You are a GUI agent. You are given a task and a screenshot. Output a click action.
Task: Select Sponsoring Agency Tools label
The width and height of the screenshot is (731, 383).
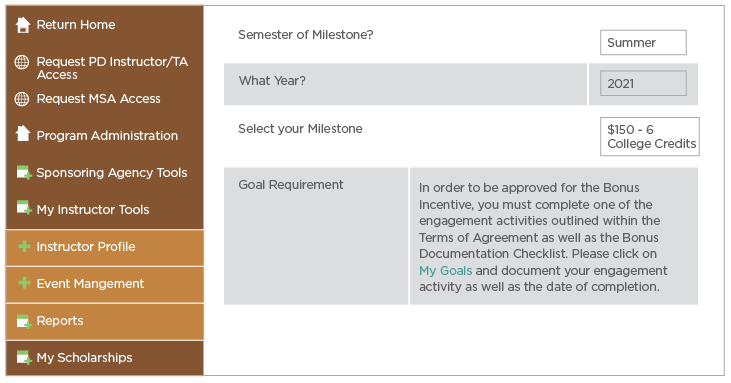pos(112,172)
